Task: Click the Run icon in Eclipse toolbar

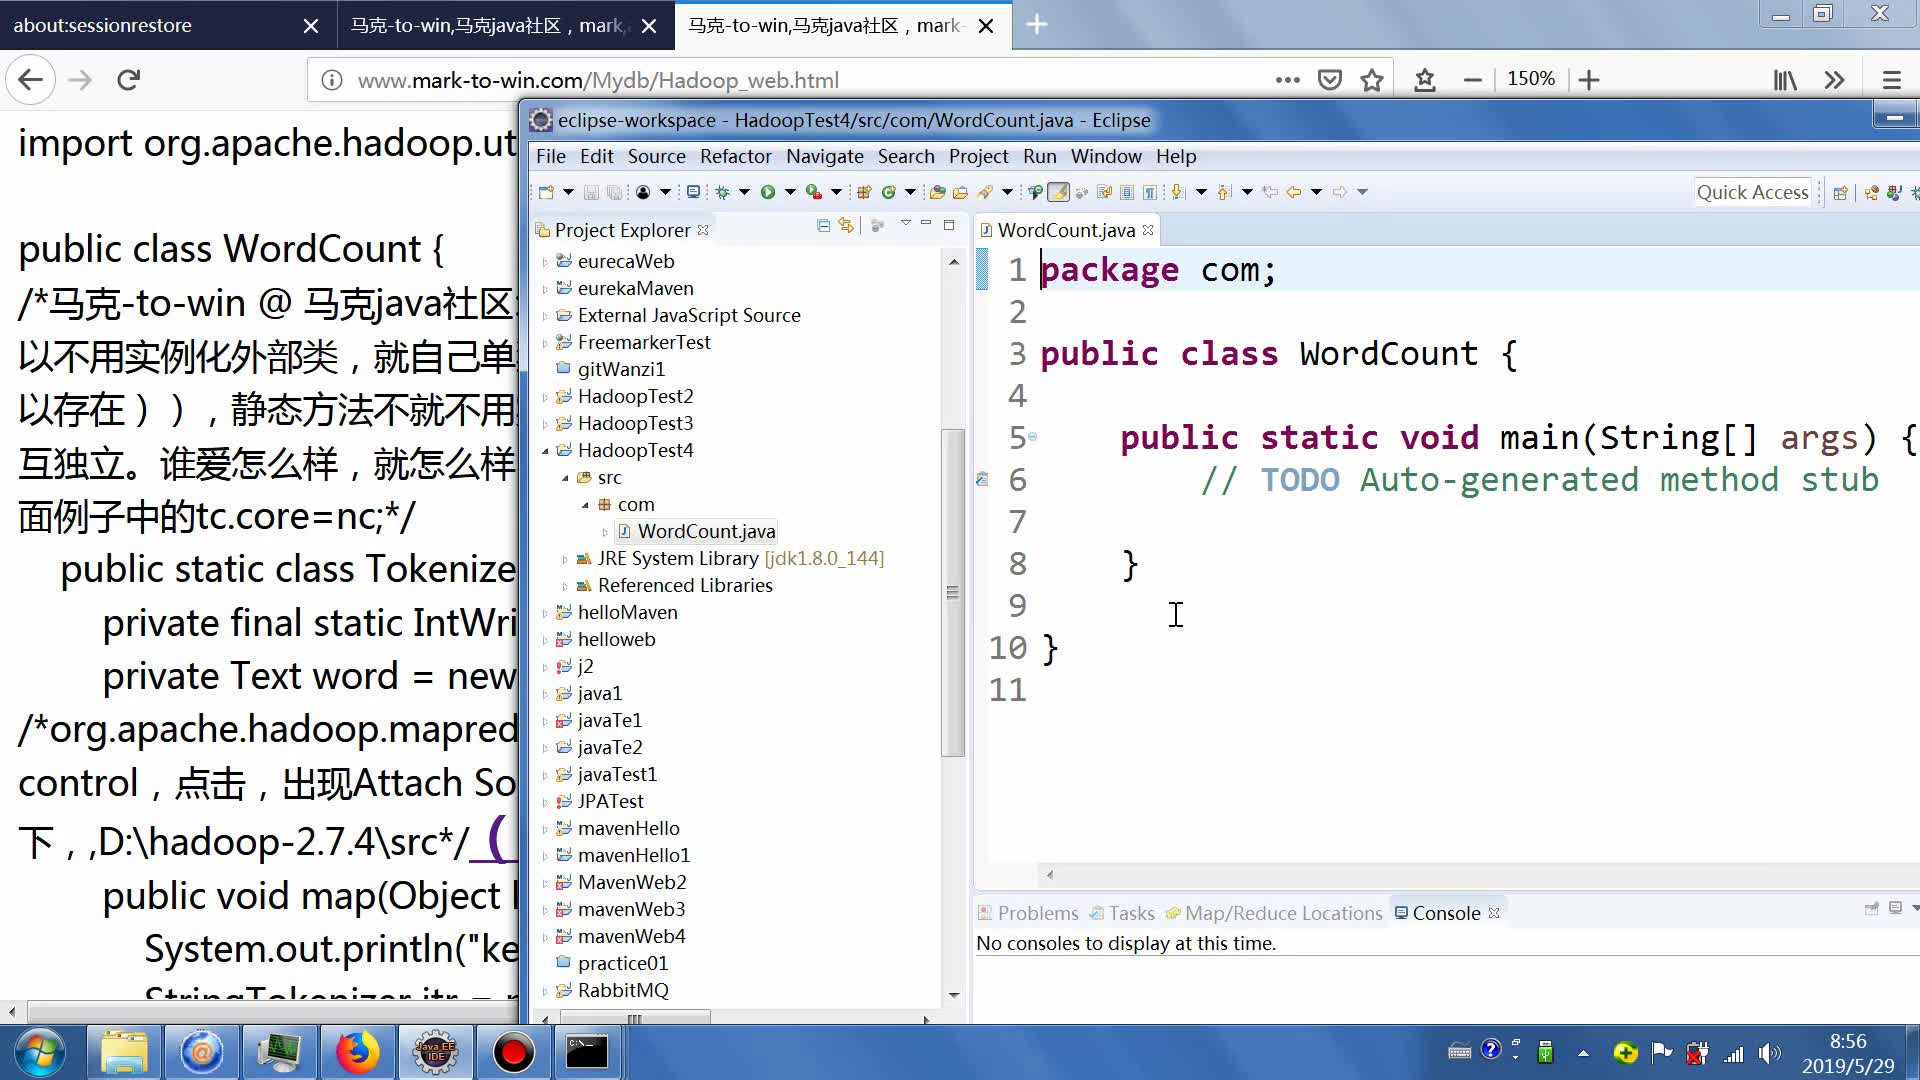Action: pos(768,191)
